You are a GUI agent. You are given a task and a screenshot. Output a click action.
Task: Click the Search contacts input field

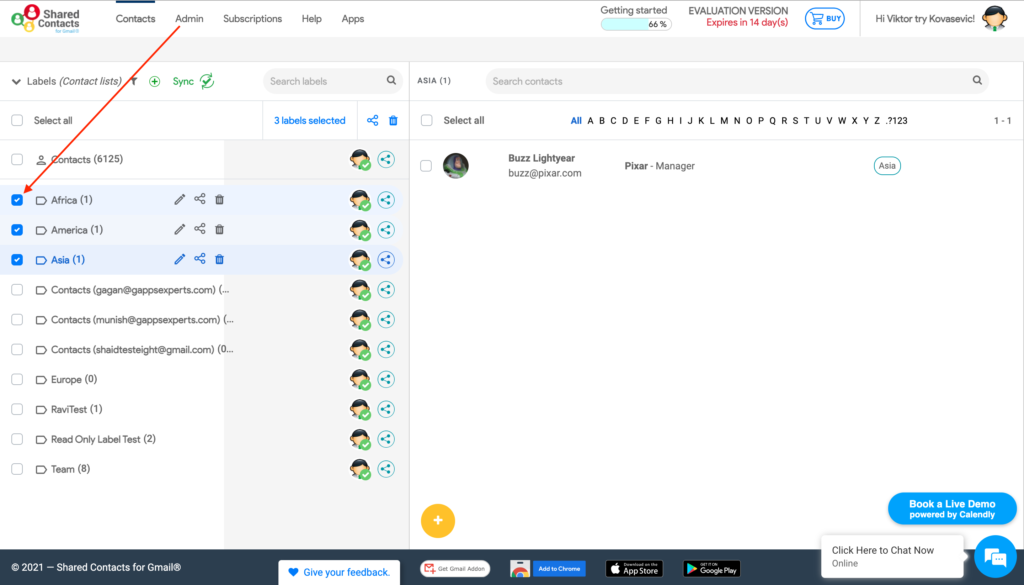point(737,81)
